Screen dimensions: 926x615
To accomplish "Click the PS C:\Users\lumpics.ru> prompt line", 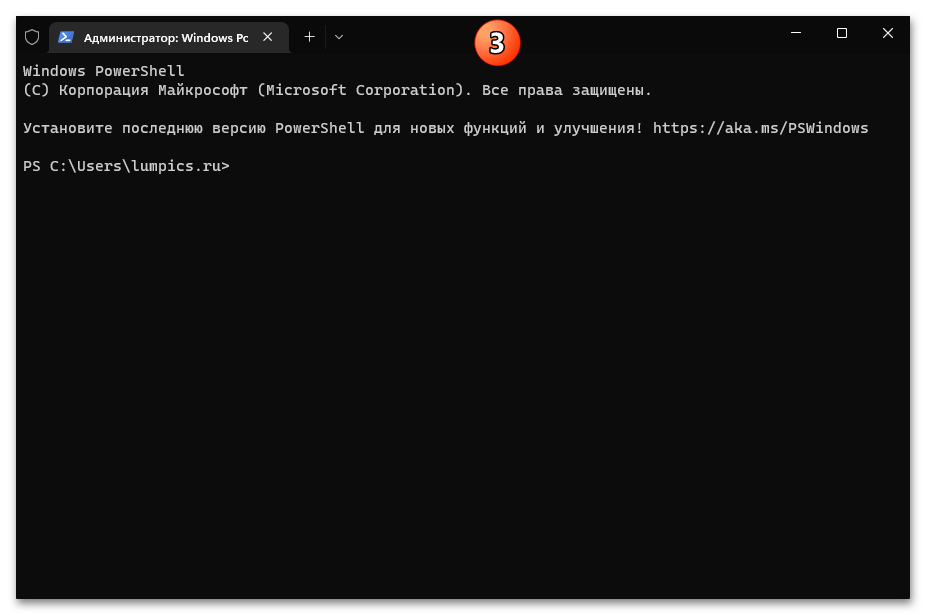I will 126,166.
